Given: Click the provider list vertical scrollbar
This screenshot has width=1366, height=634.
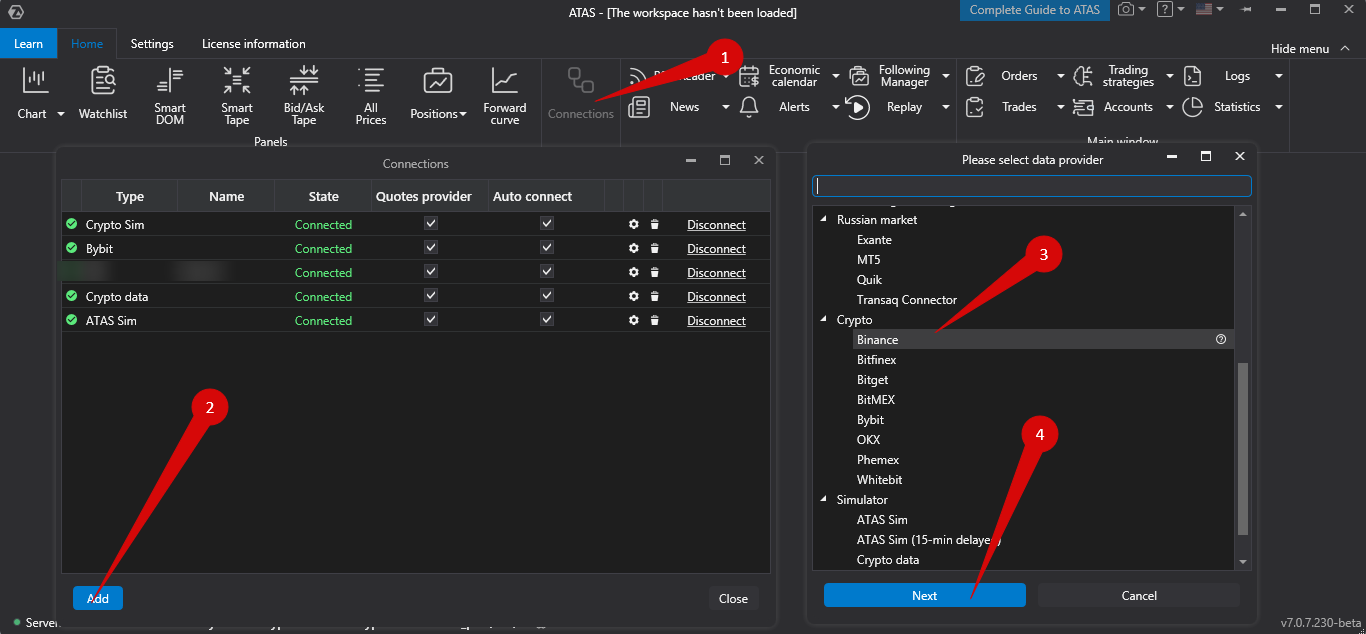Looking at the screenshot, I should (1243, 449).
